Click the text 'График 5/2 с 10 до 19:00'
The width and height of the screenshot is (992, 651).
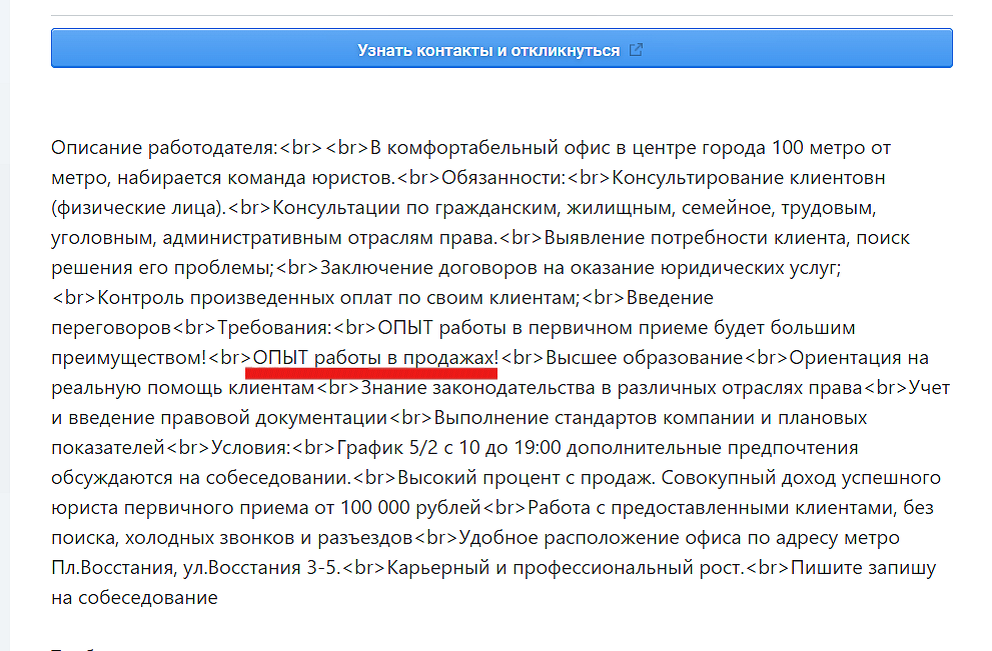(x=449, y=447)
